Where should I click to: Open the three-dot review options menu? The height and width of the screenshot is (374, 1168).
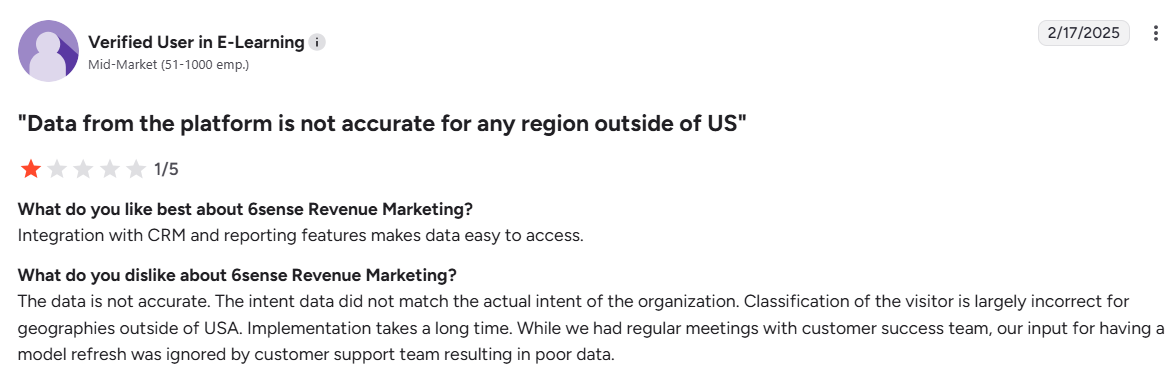1155,33
